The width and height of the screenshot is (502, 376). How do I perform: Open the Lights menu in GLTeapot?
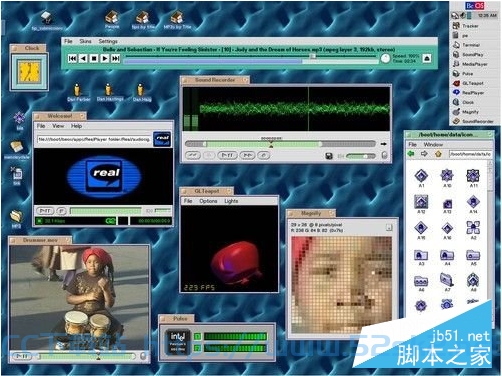[231, 201]
